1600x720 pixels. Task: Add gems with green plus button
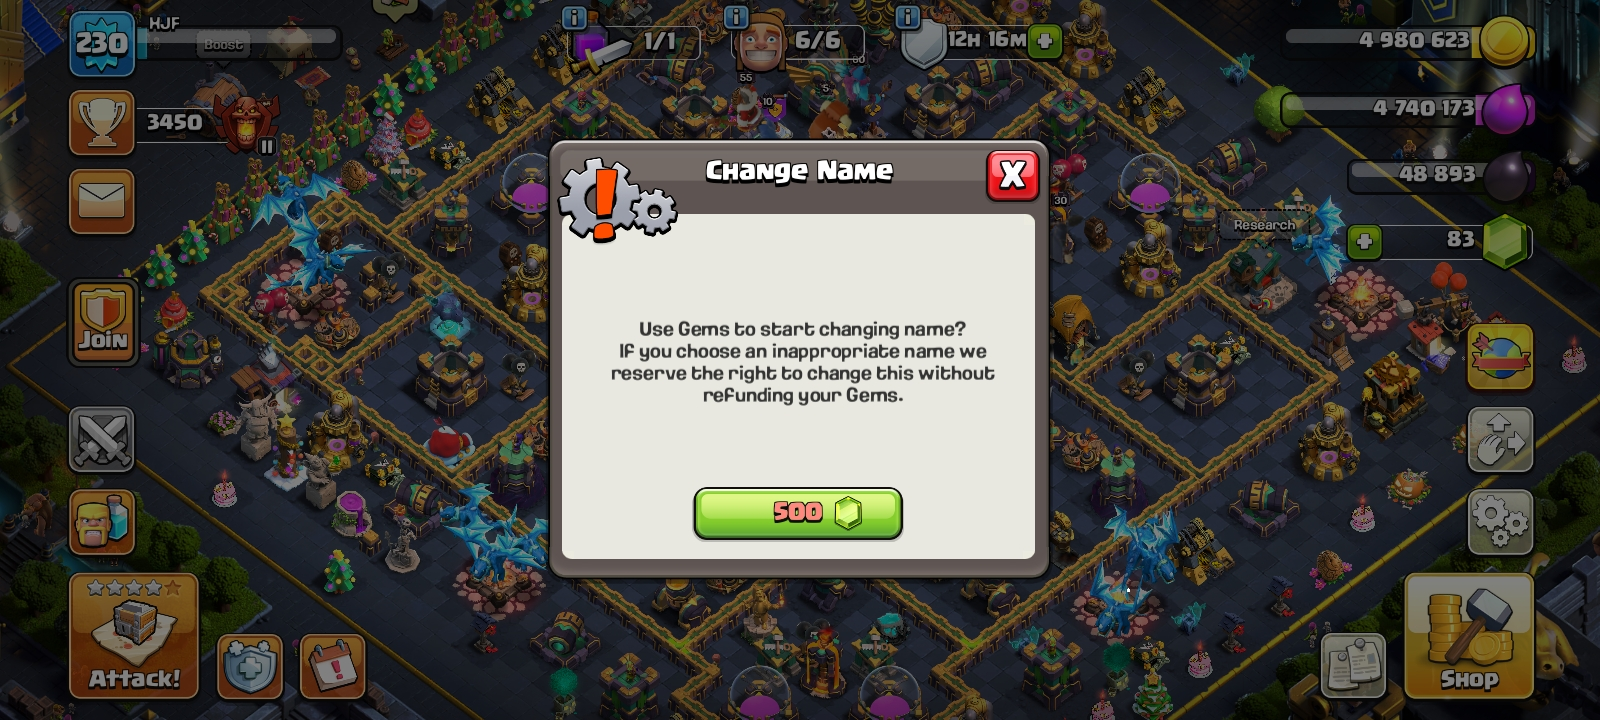coord(1364,242)
